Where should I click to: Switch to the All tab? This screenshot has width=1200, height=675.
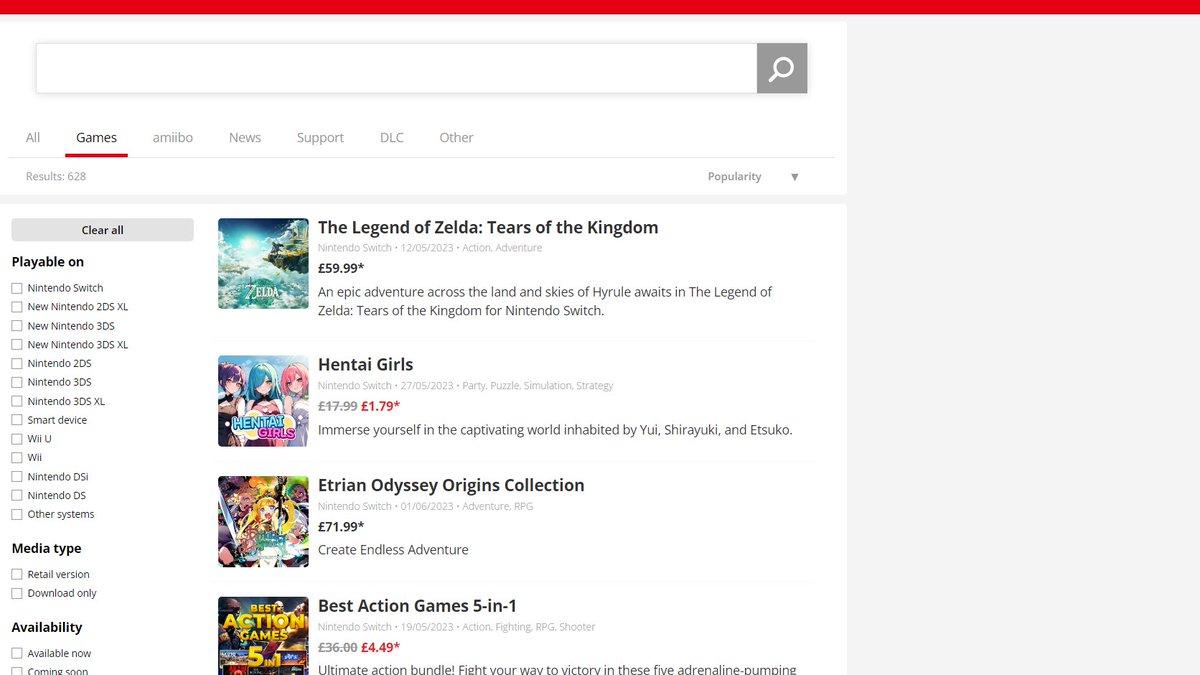tap(33, 138)
